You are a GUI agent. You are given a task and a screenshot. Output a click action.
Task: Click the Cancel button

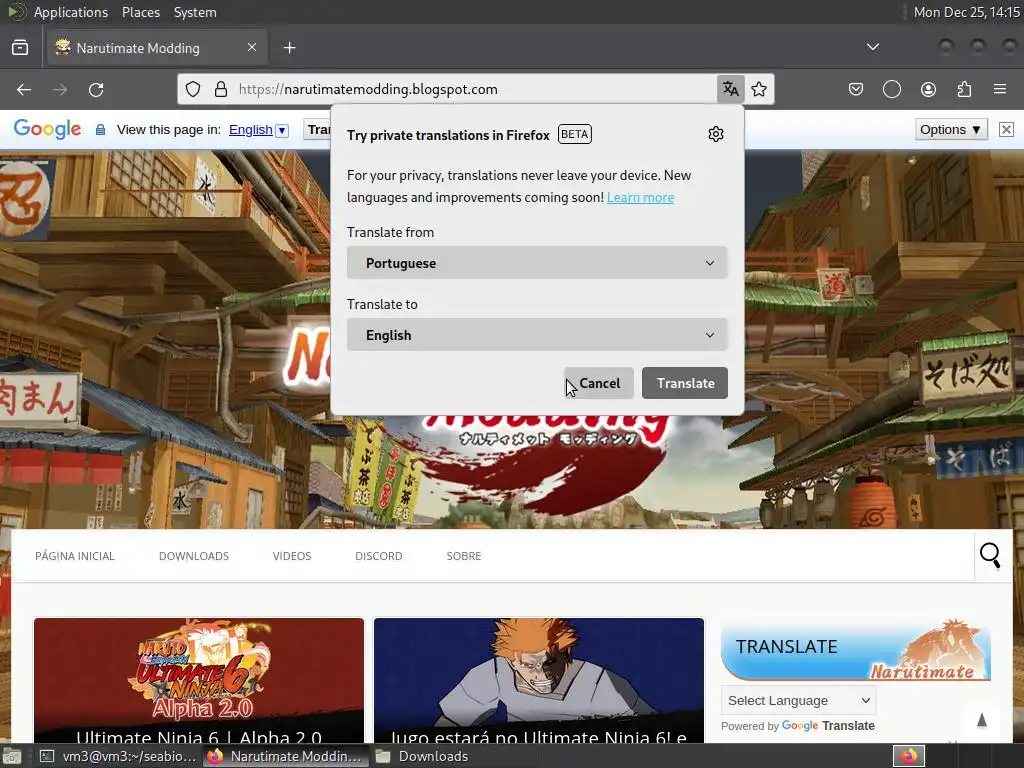click(x=599, y=383)
